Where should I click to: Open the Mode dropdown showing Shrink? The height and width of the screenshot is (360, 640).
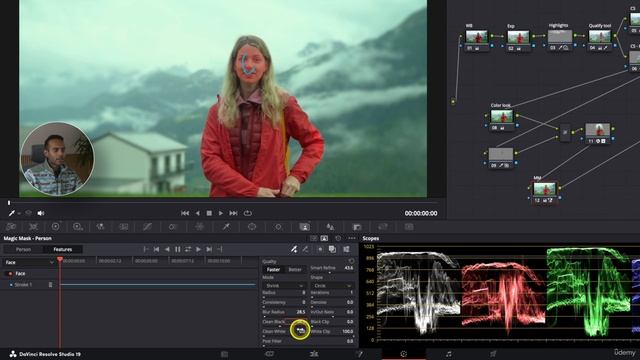[284, 286]
